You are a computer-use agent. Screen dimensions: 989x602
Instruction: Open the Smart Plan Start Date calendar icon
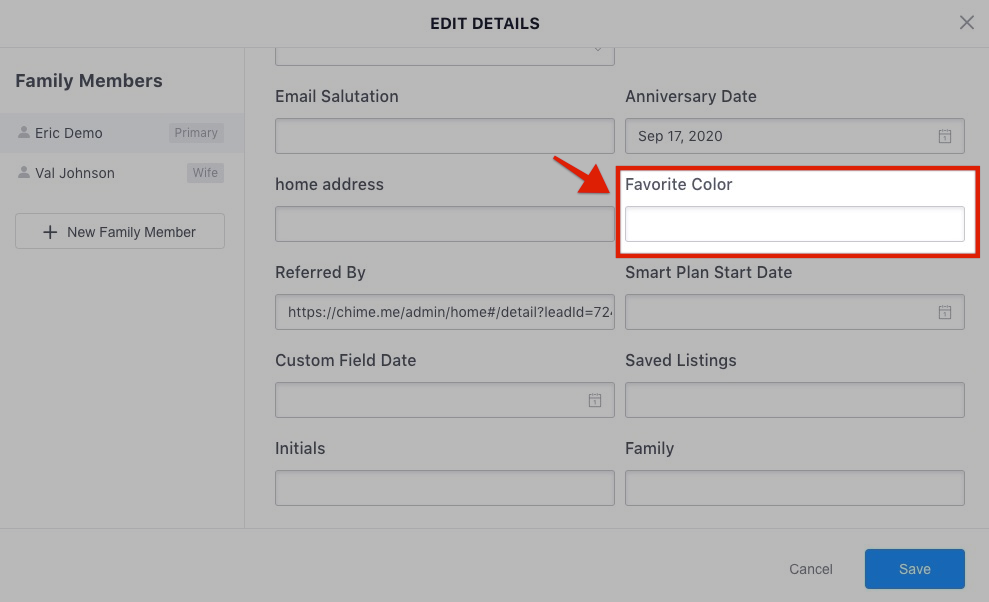pos(944,312)
